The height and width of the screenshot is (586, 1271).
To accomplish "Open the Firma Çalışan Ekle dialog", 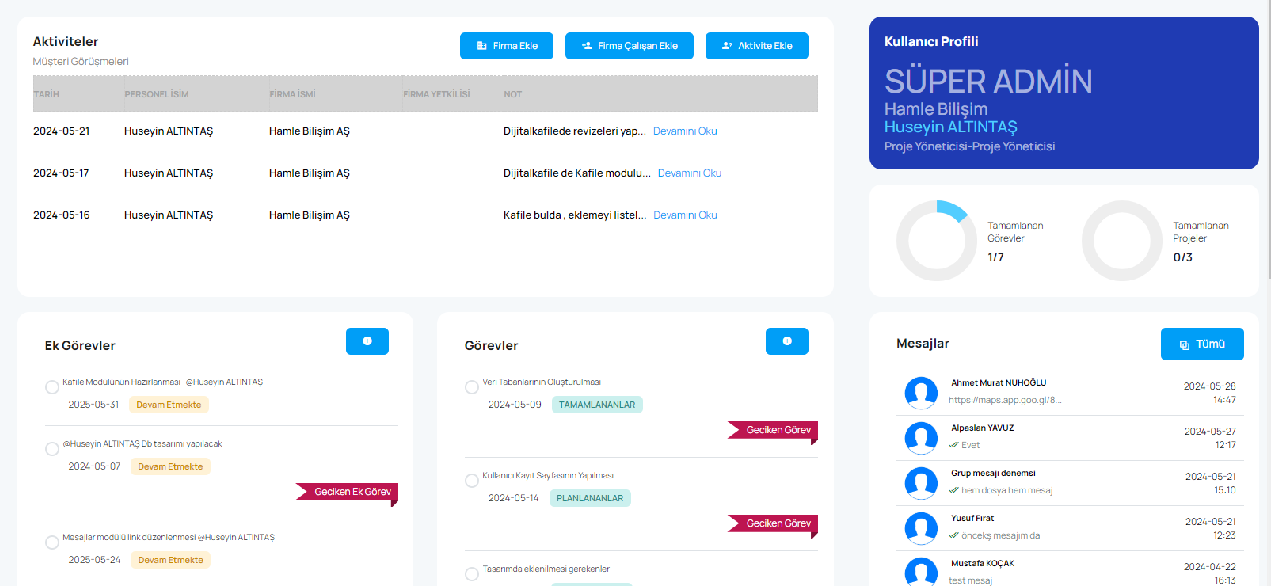I will point(629,46).
